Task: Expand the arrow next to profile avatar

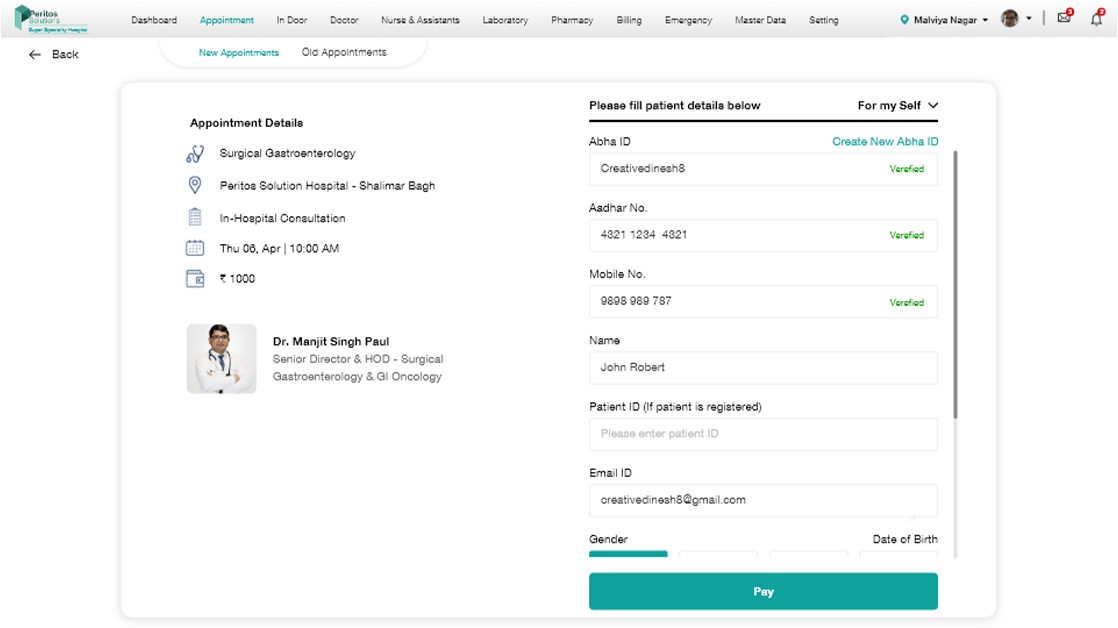Action: (1029, 19)
